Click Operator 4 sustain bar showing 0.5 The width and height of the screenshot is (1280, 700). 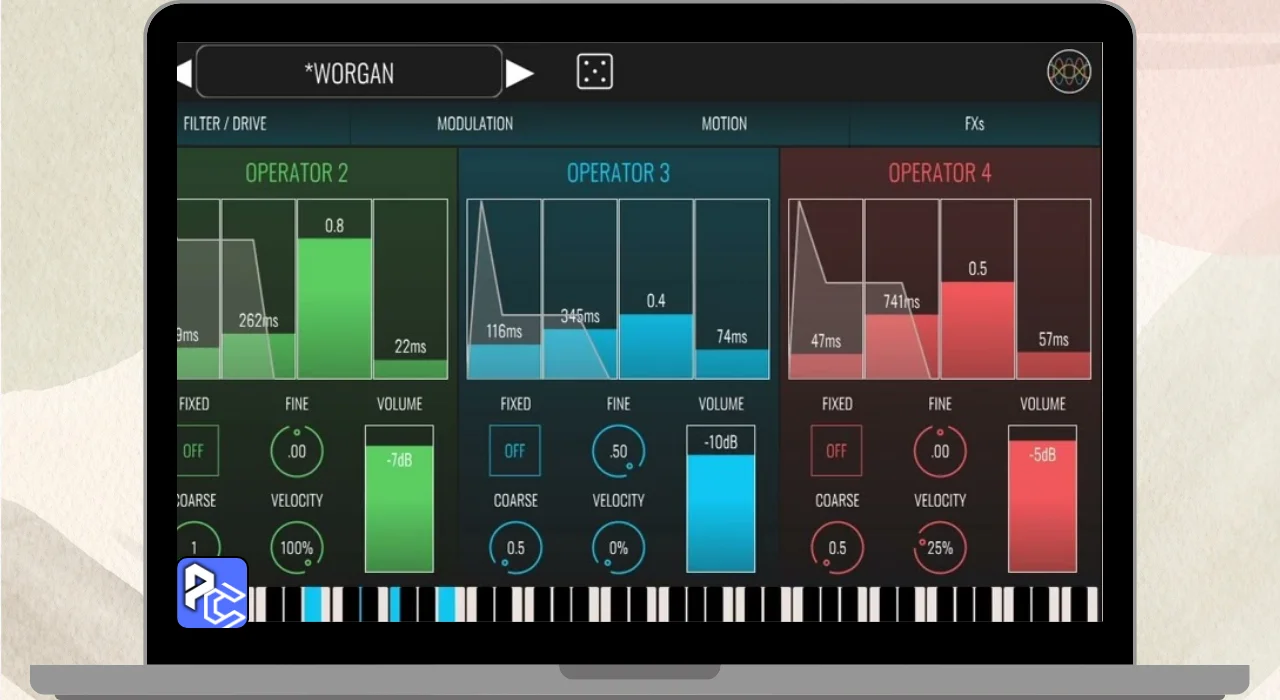[x=977, y=330]
